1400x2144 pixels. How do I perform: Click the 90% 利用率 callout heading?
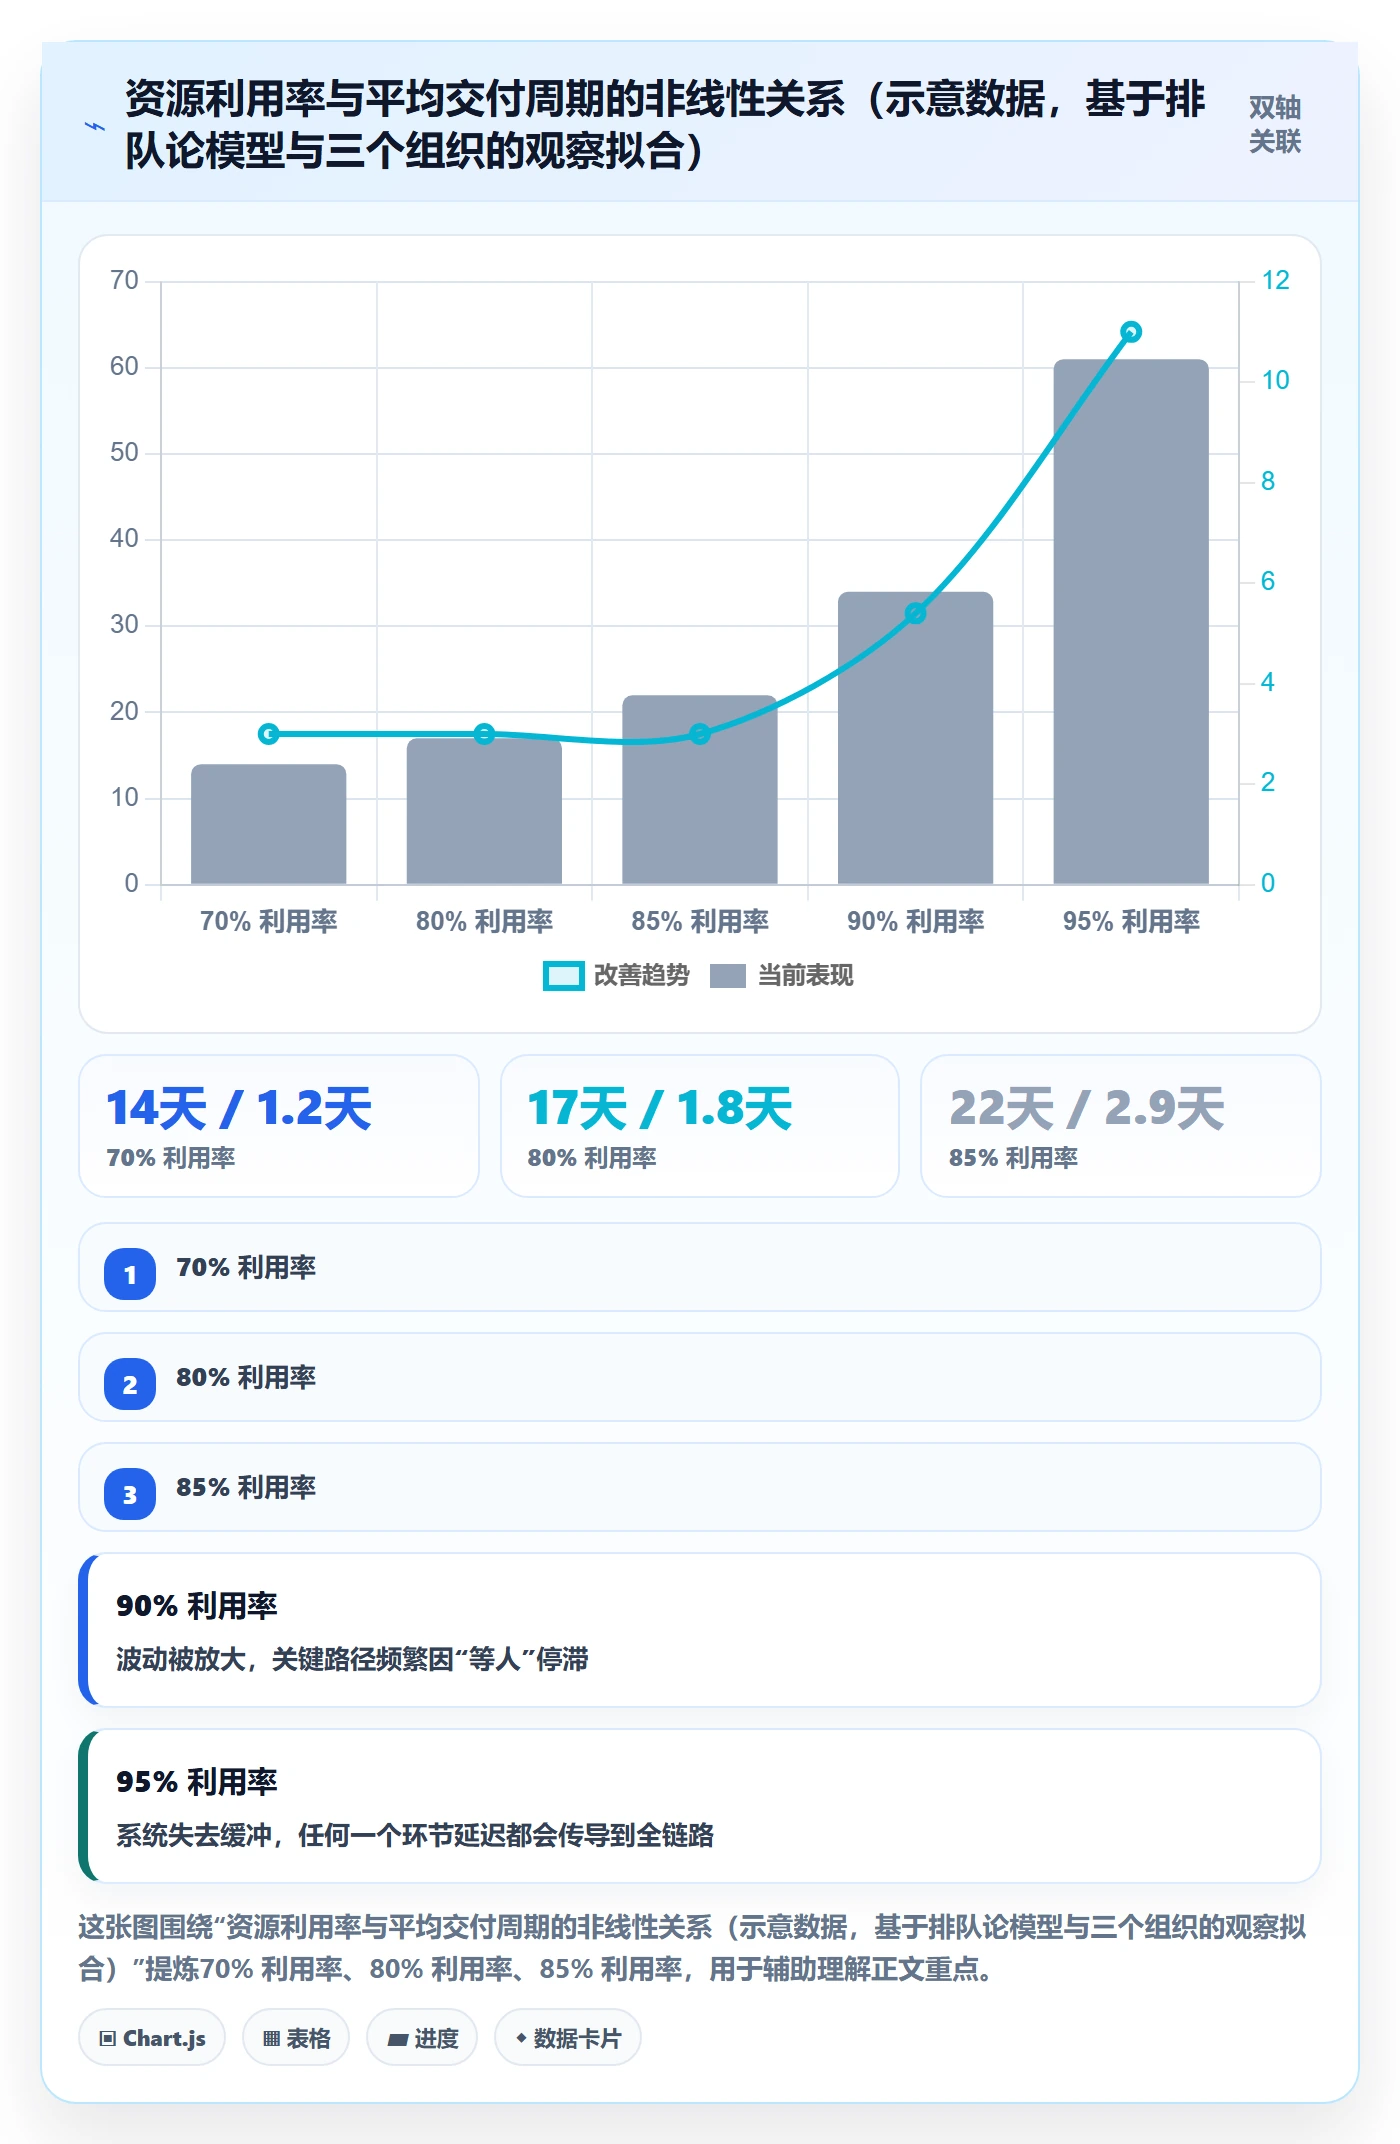[x=197, y=1606]
